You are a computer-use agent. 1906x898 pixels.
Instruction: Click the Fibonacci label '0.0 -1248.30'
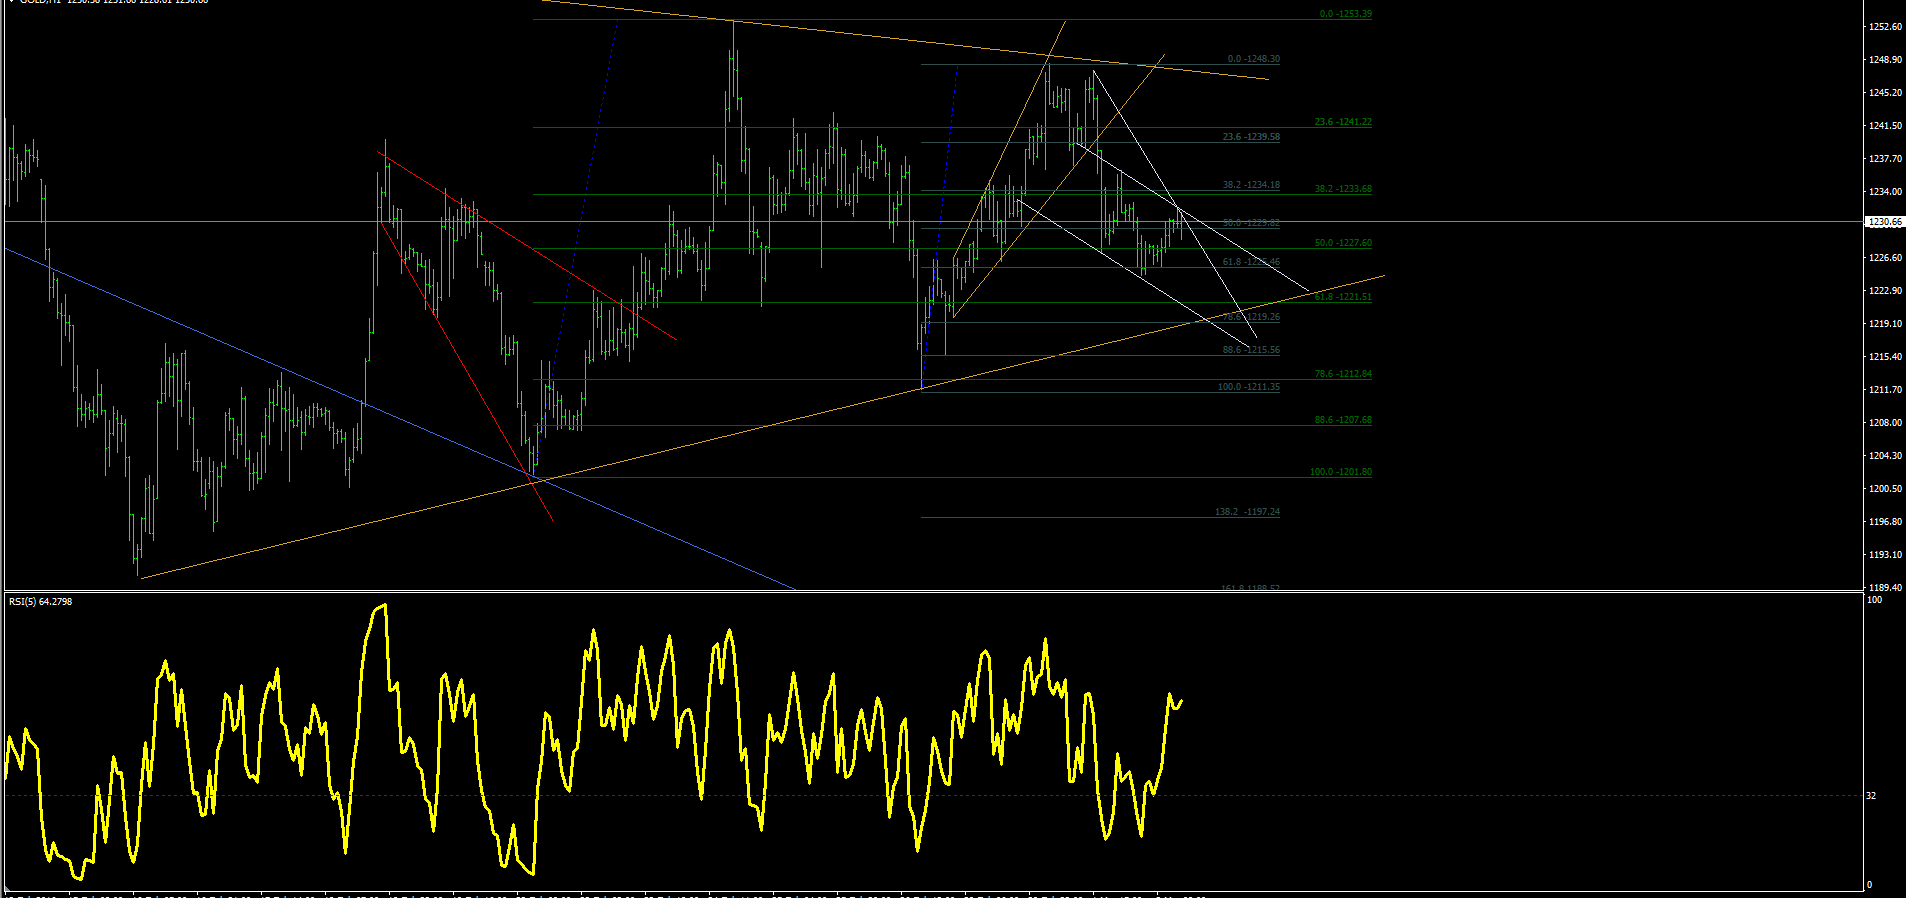pos(1254,59)
